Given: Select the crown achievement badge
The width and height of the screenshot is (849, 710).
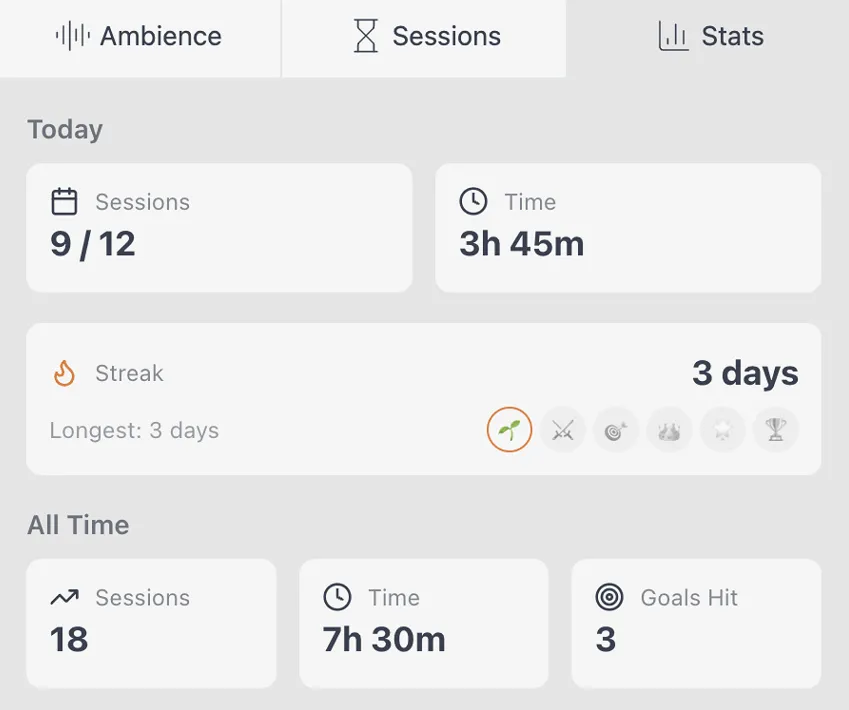Looking at the screenshot, I should pyautogui.click(x=669, y=429).
